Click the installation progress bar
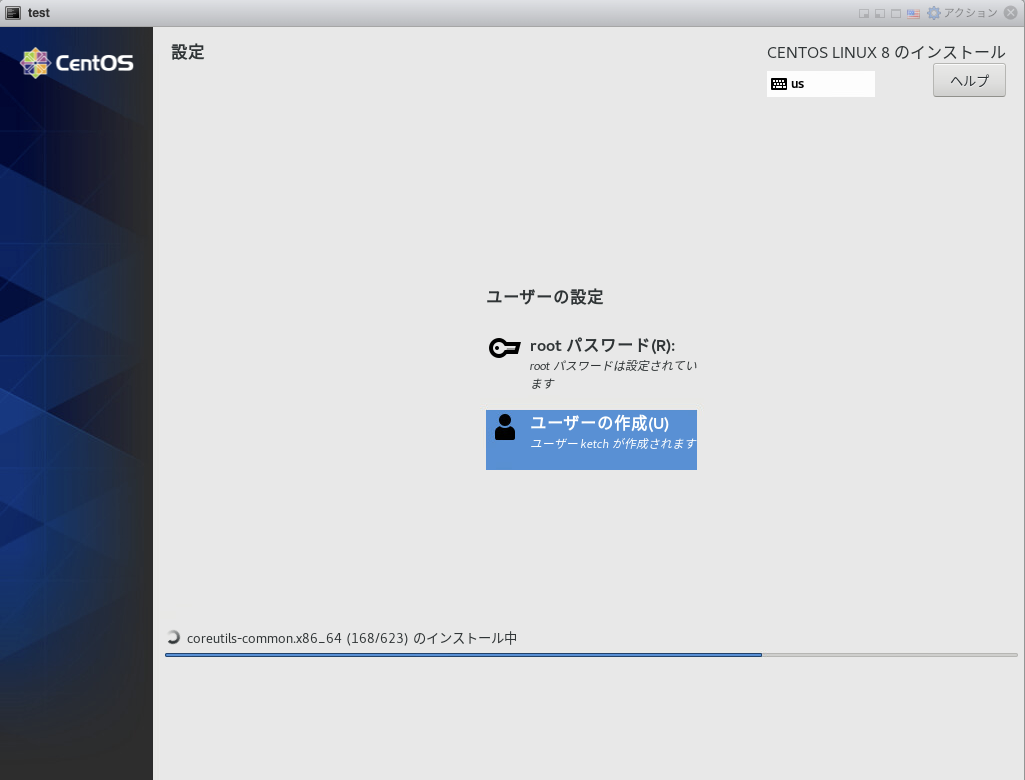1025x780 pixels. 591,654
